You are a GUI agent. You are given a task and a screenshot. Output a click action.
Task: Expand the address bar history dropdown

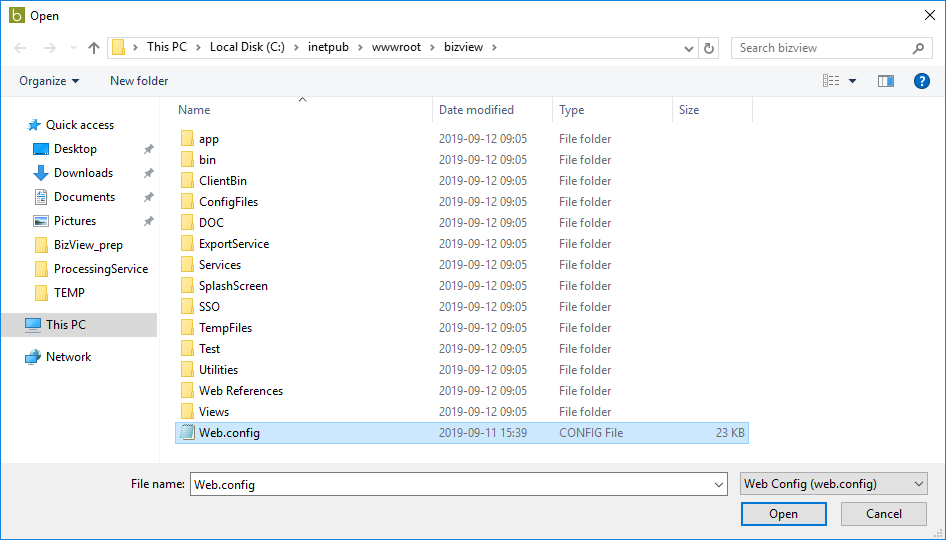point(688,48)
